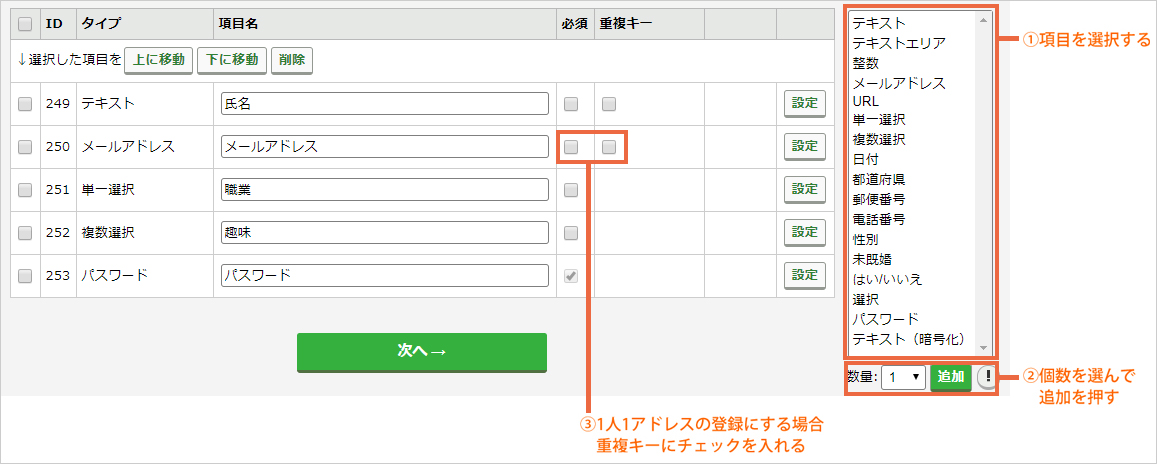Check 重複キー for the 氏名 row
Image resolution: width=1157 pixels, height=464 pixels.
[x=608, y=104]
